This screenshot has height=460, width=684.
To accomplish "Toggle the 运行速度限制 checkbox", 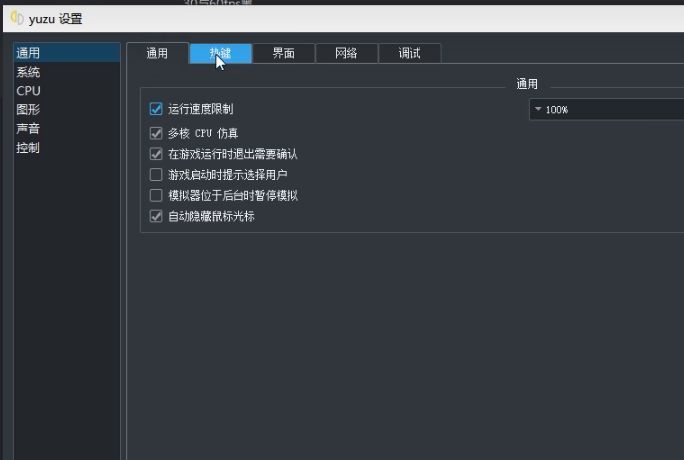I will (x=156, y=109).
